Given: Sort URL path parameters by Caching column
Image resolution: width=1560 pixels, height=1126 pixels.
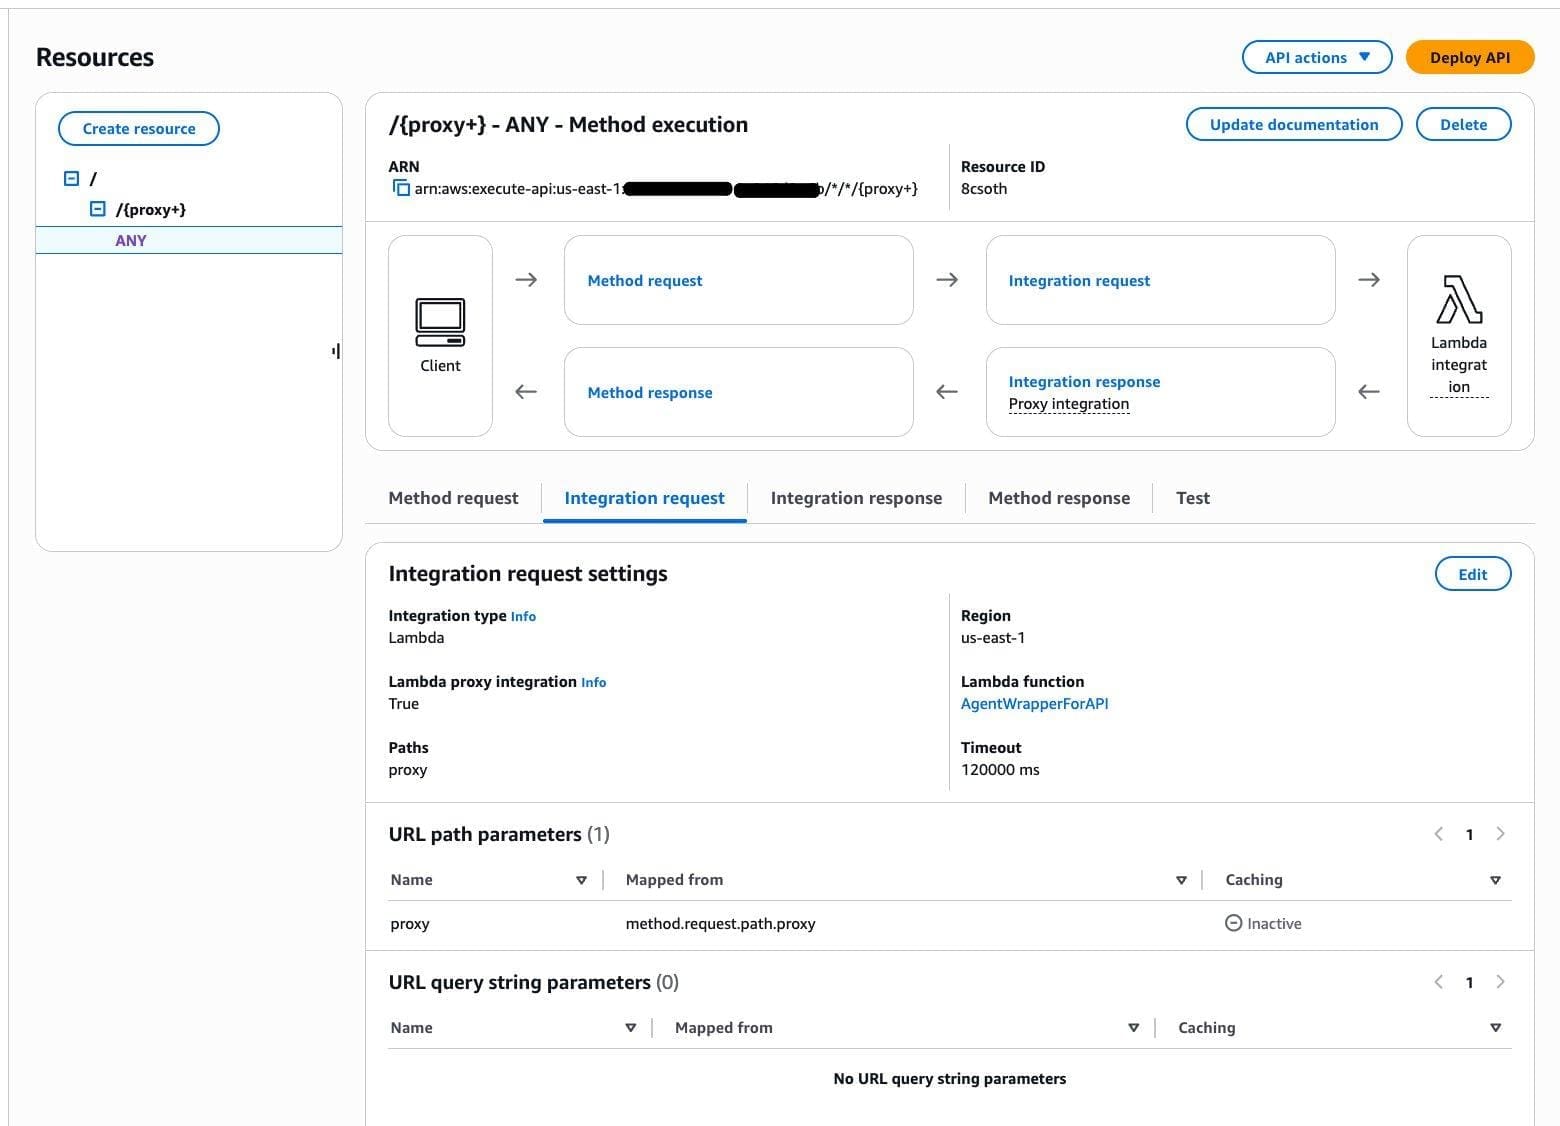Looking at the screenshot, I should pos(1495,880).
